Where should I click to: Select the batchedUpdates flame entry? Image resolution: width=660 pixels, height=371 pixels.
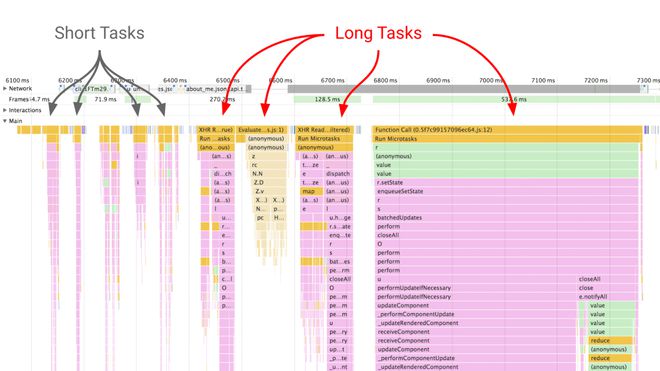(507, 218)
